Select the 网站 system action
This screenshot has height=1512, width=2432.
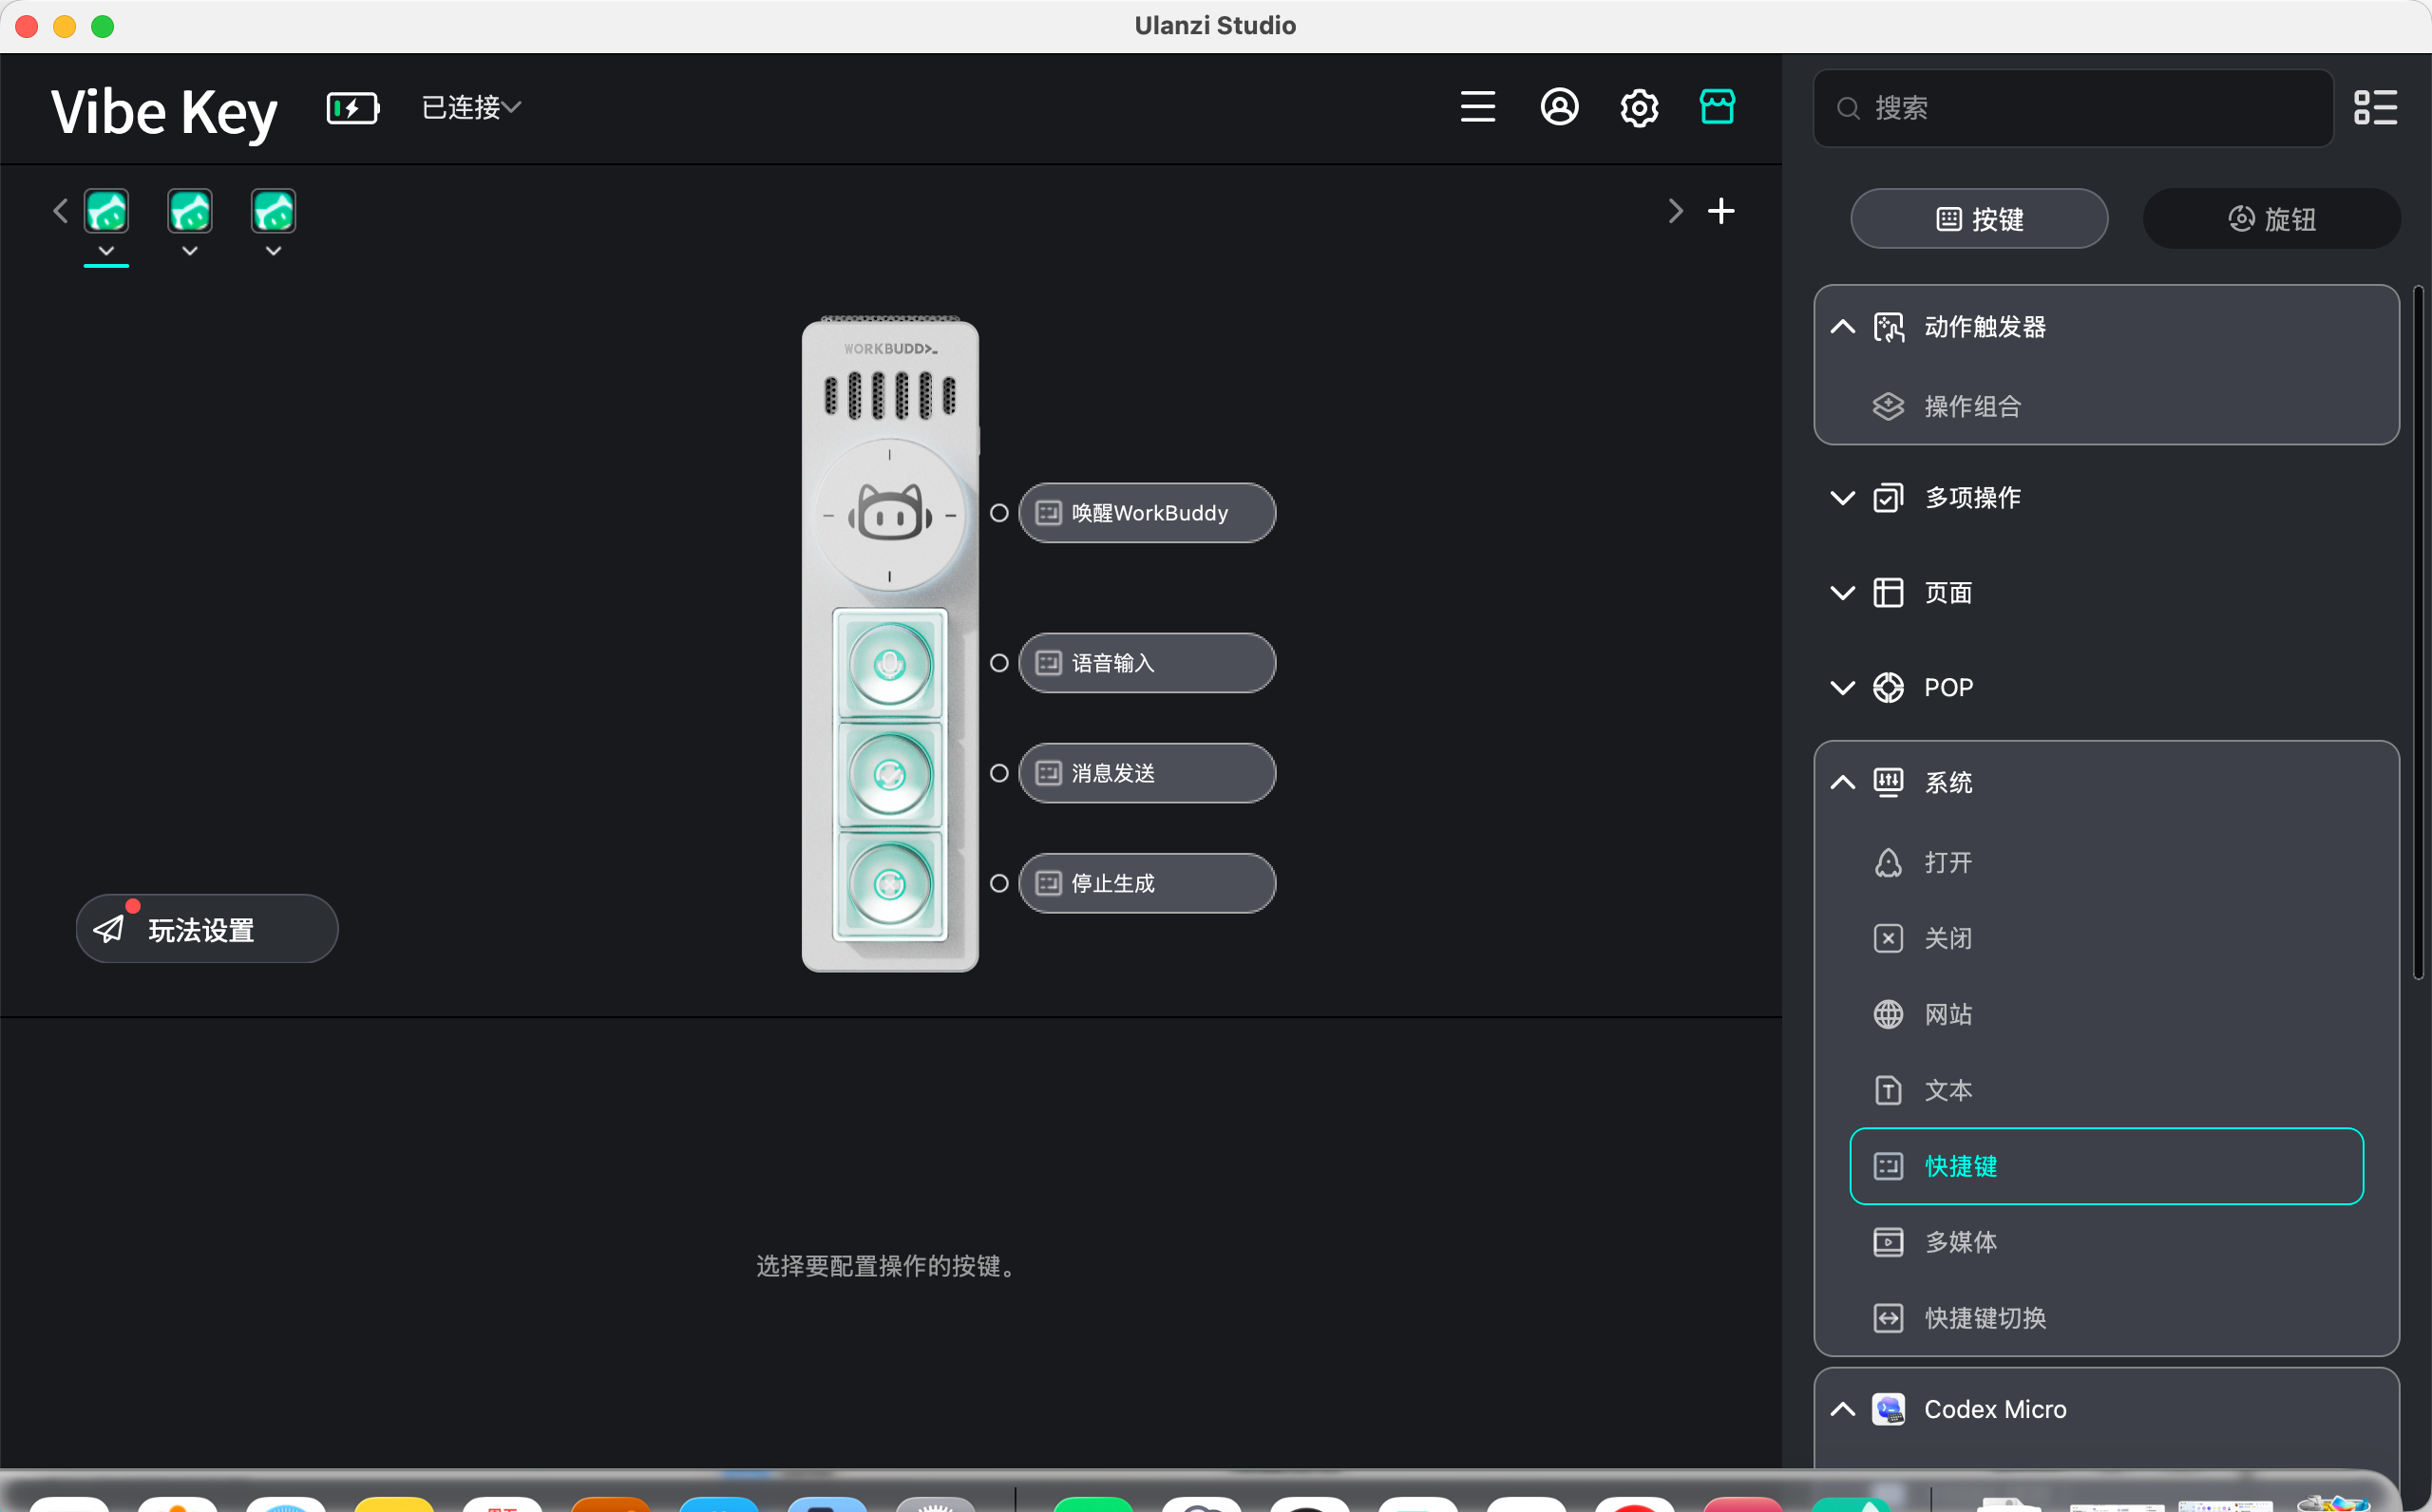pyautogui.click(x=2106, y=1014)
